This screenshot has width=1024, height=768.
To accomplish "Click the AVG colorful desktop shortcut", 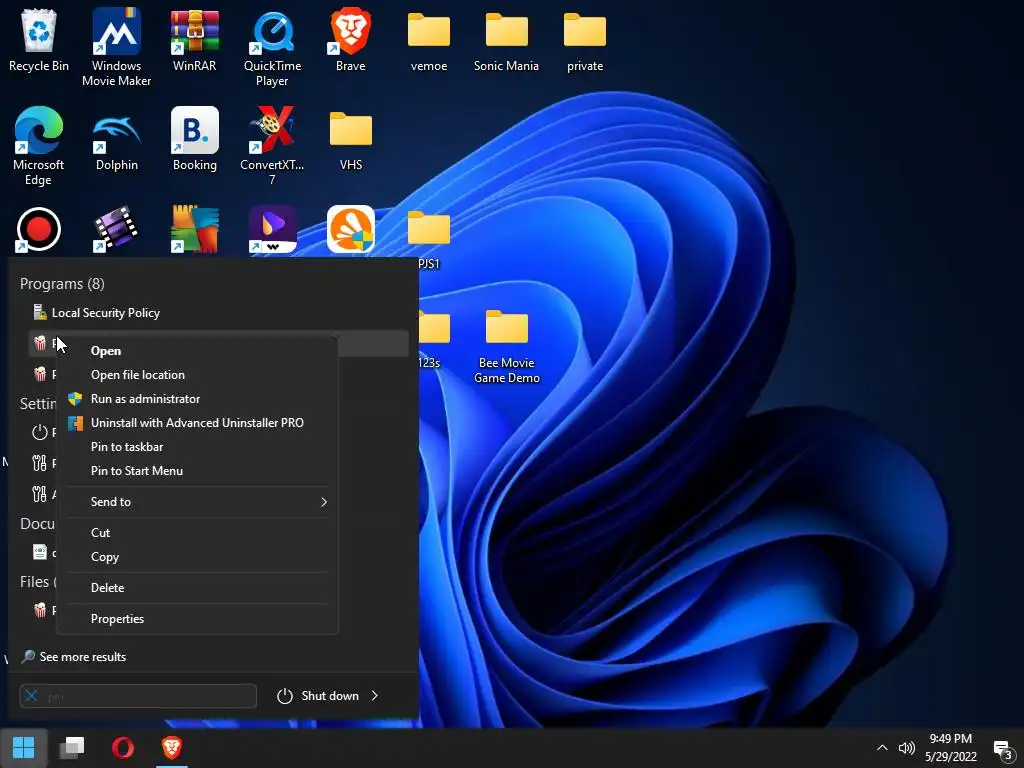I will [195, 230].
